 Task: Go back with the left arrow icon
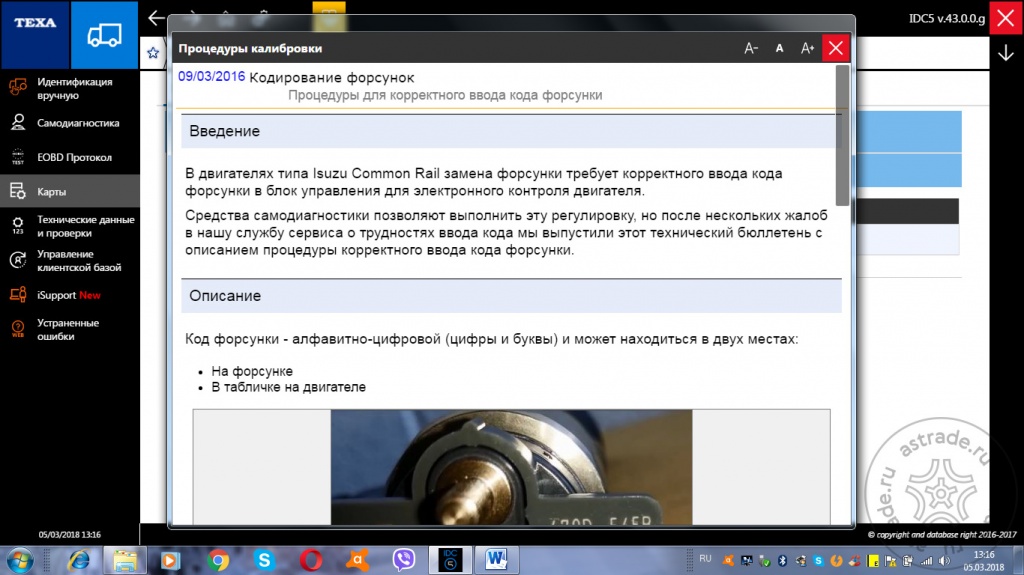coord(156,18)
